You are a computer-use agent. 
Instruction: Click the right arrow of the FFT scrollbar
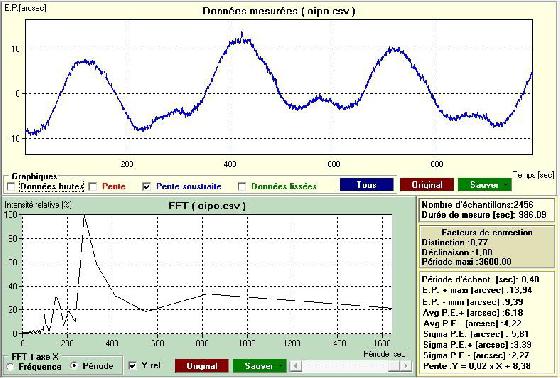[x=406, y=366]
